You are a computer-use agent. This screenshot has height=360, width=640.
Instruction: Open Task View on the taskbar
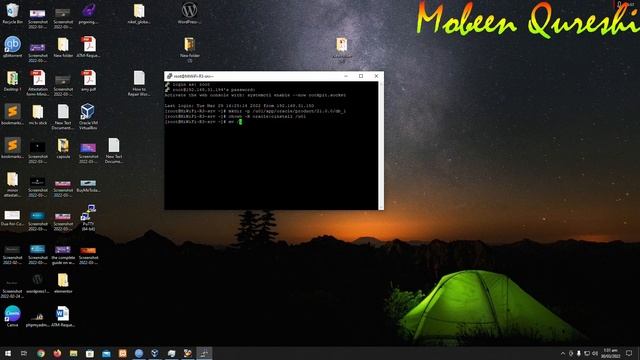24,353
